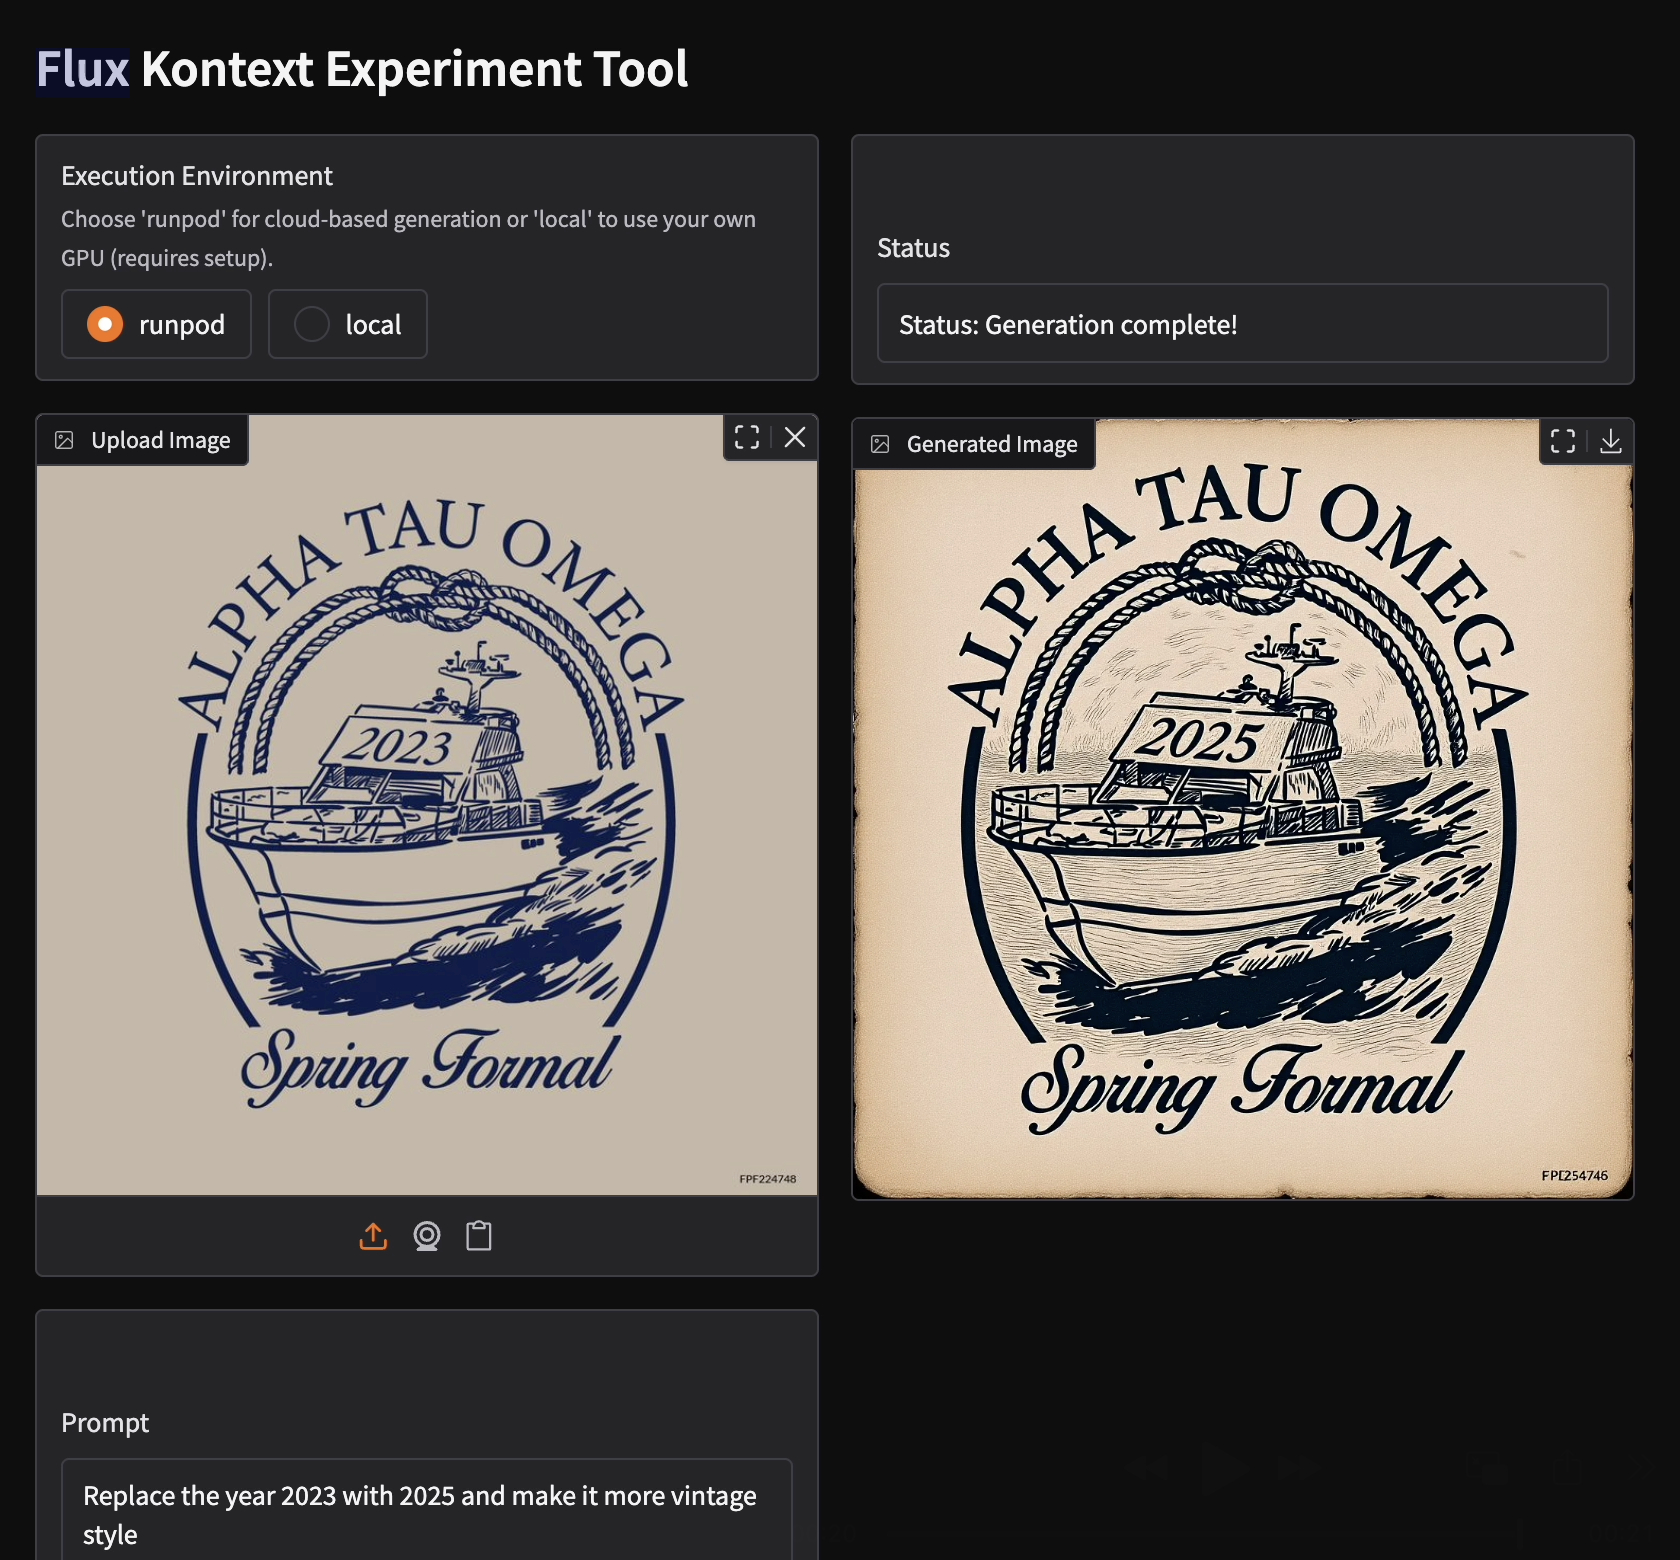Click the 'Flux Kontext Experiment Tool' title

362,68
